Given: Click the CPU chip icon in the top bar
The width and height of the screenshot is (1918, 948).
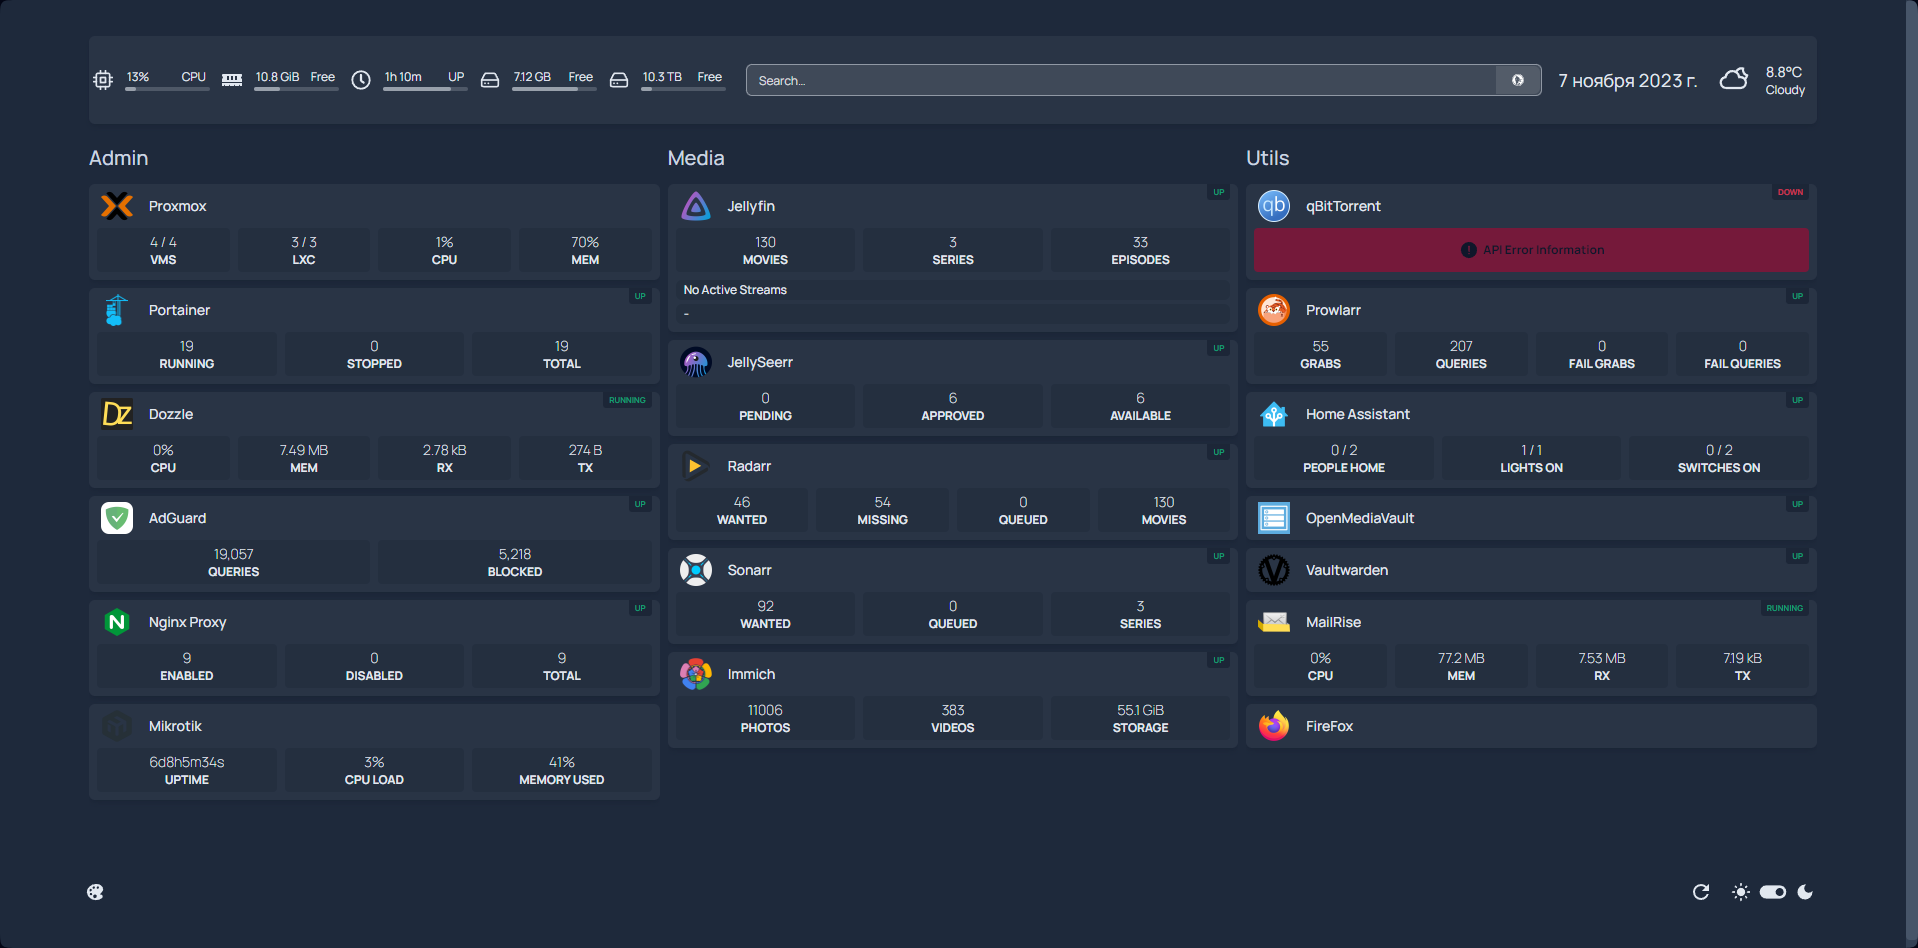Looking at the screenshot, I should click(x=103, y=80).
